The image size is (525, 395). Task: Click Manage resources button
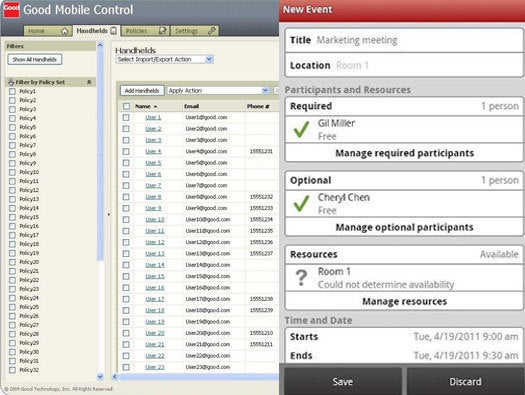tap(404, 301)
